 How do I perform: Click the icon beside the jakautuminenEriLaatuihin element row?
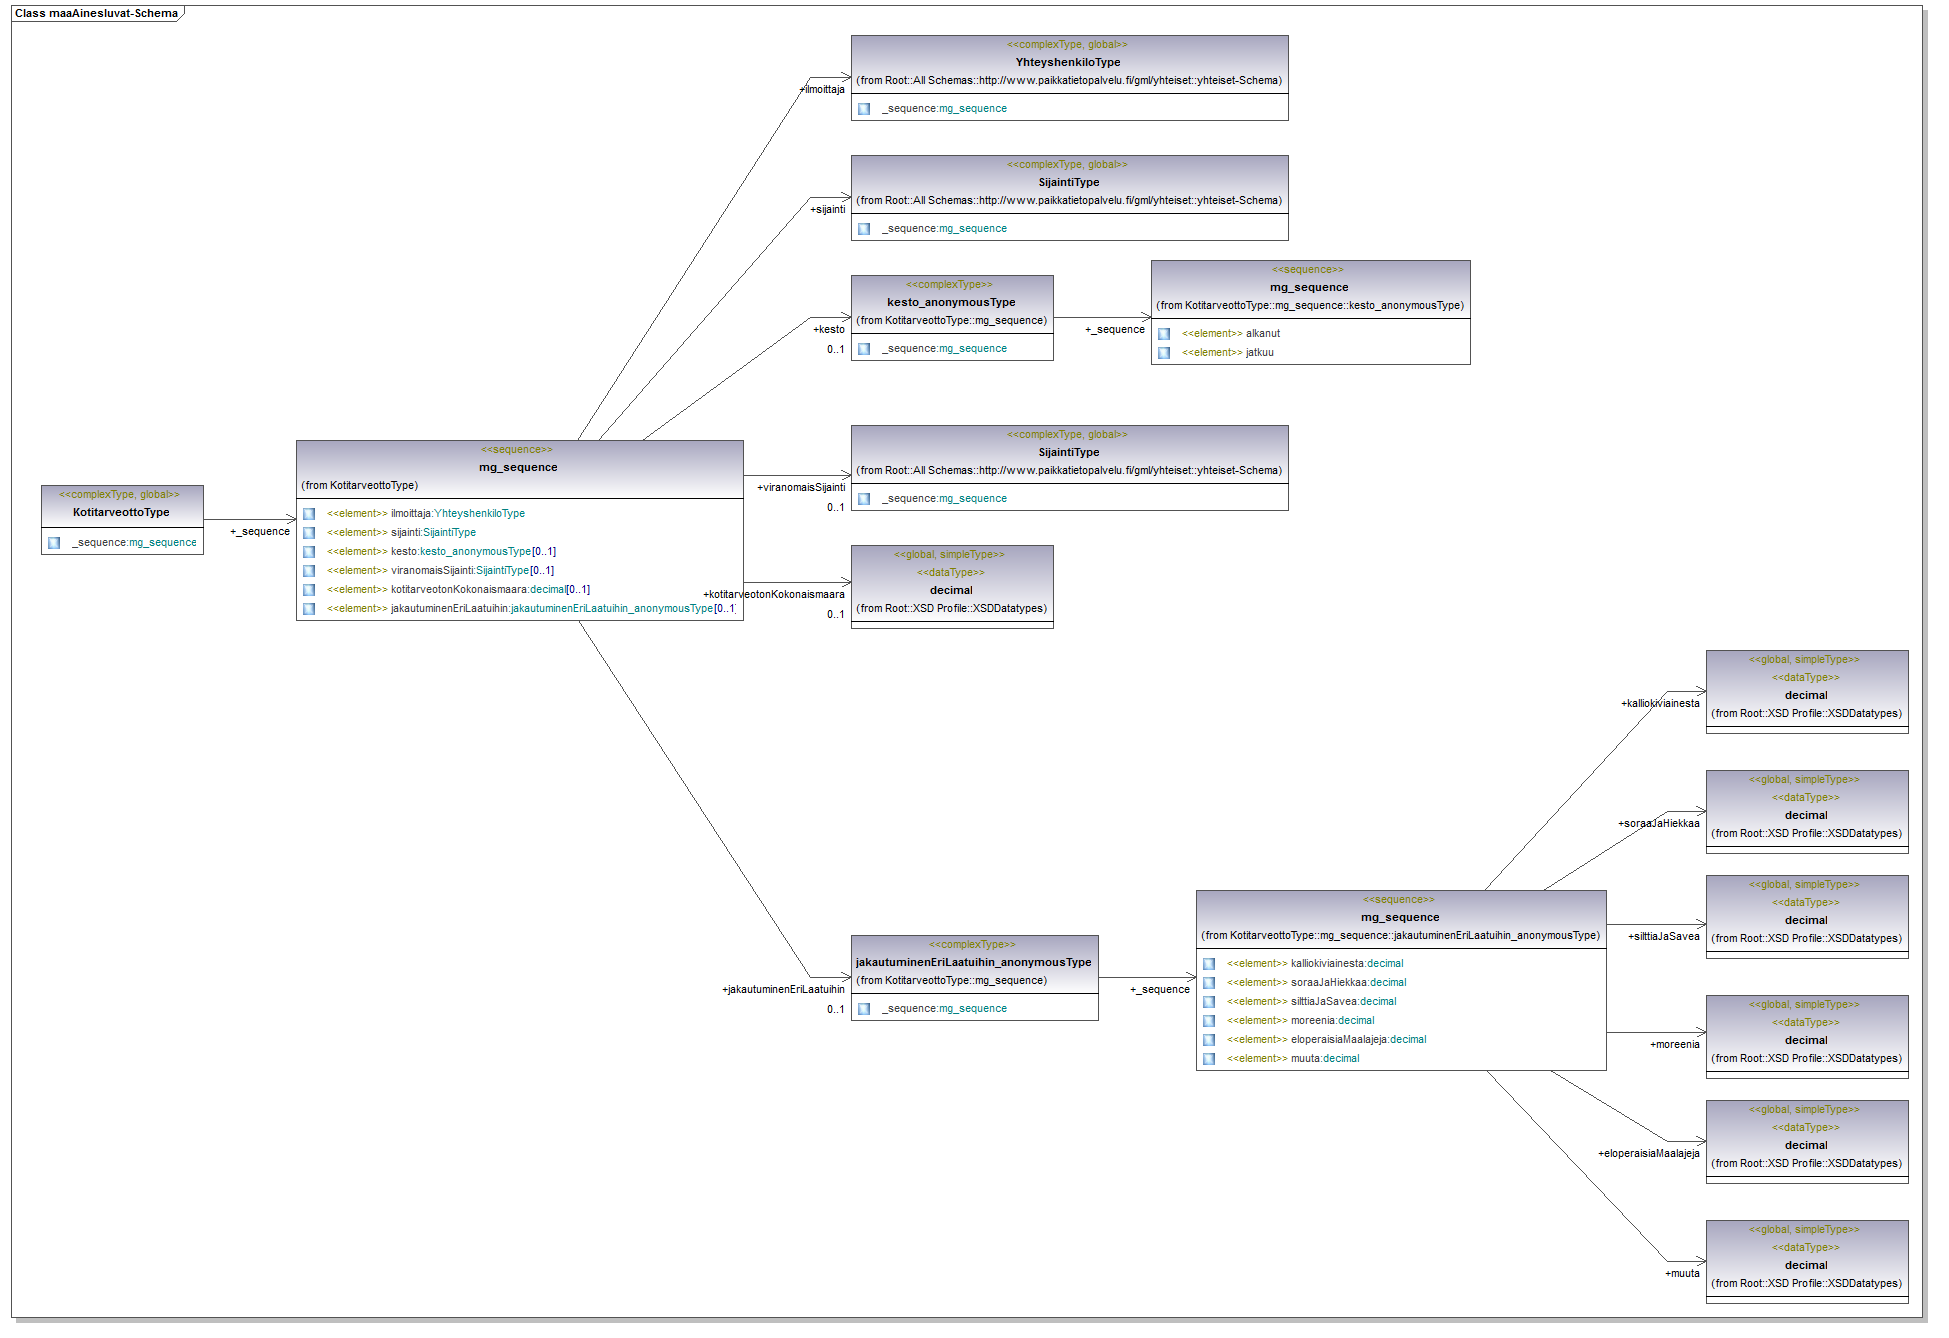[309, 609]
